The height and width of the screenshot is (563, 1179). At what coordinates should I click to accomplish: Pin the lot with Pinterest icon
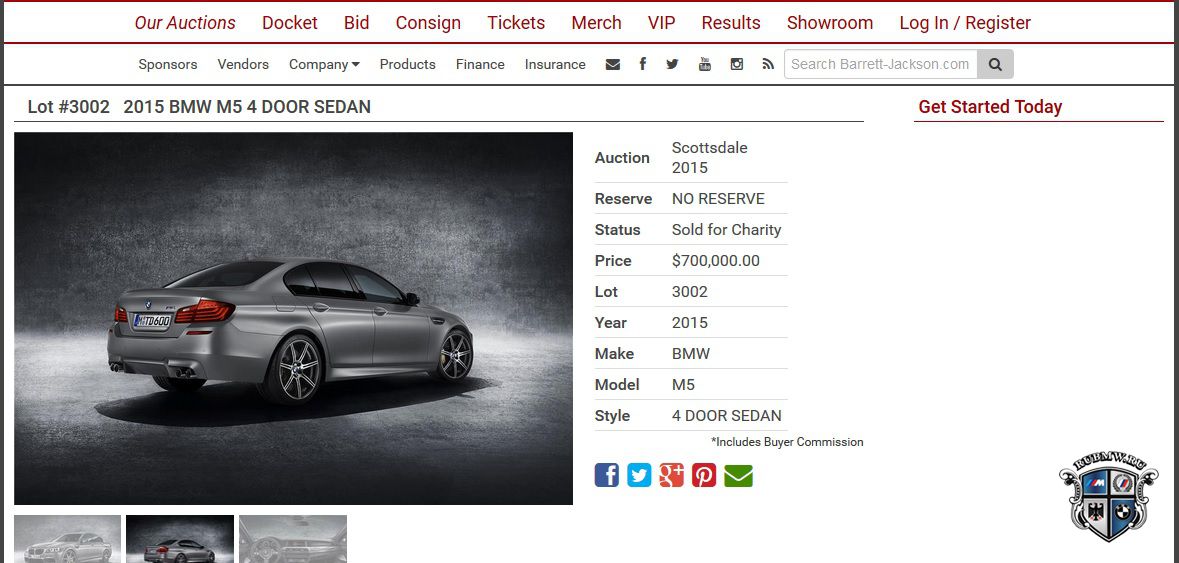pos(704,475)
